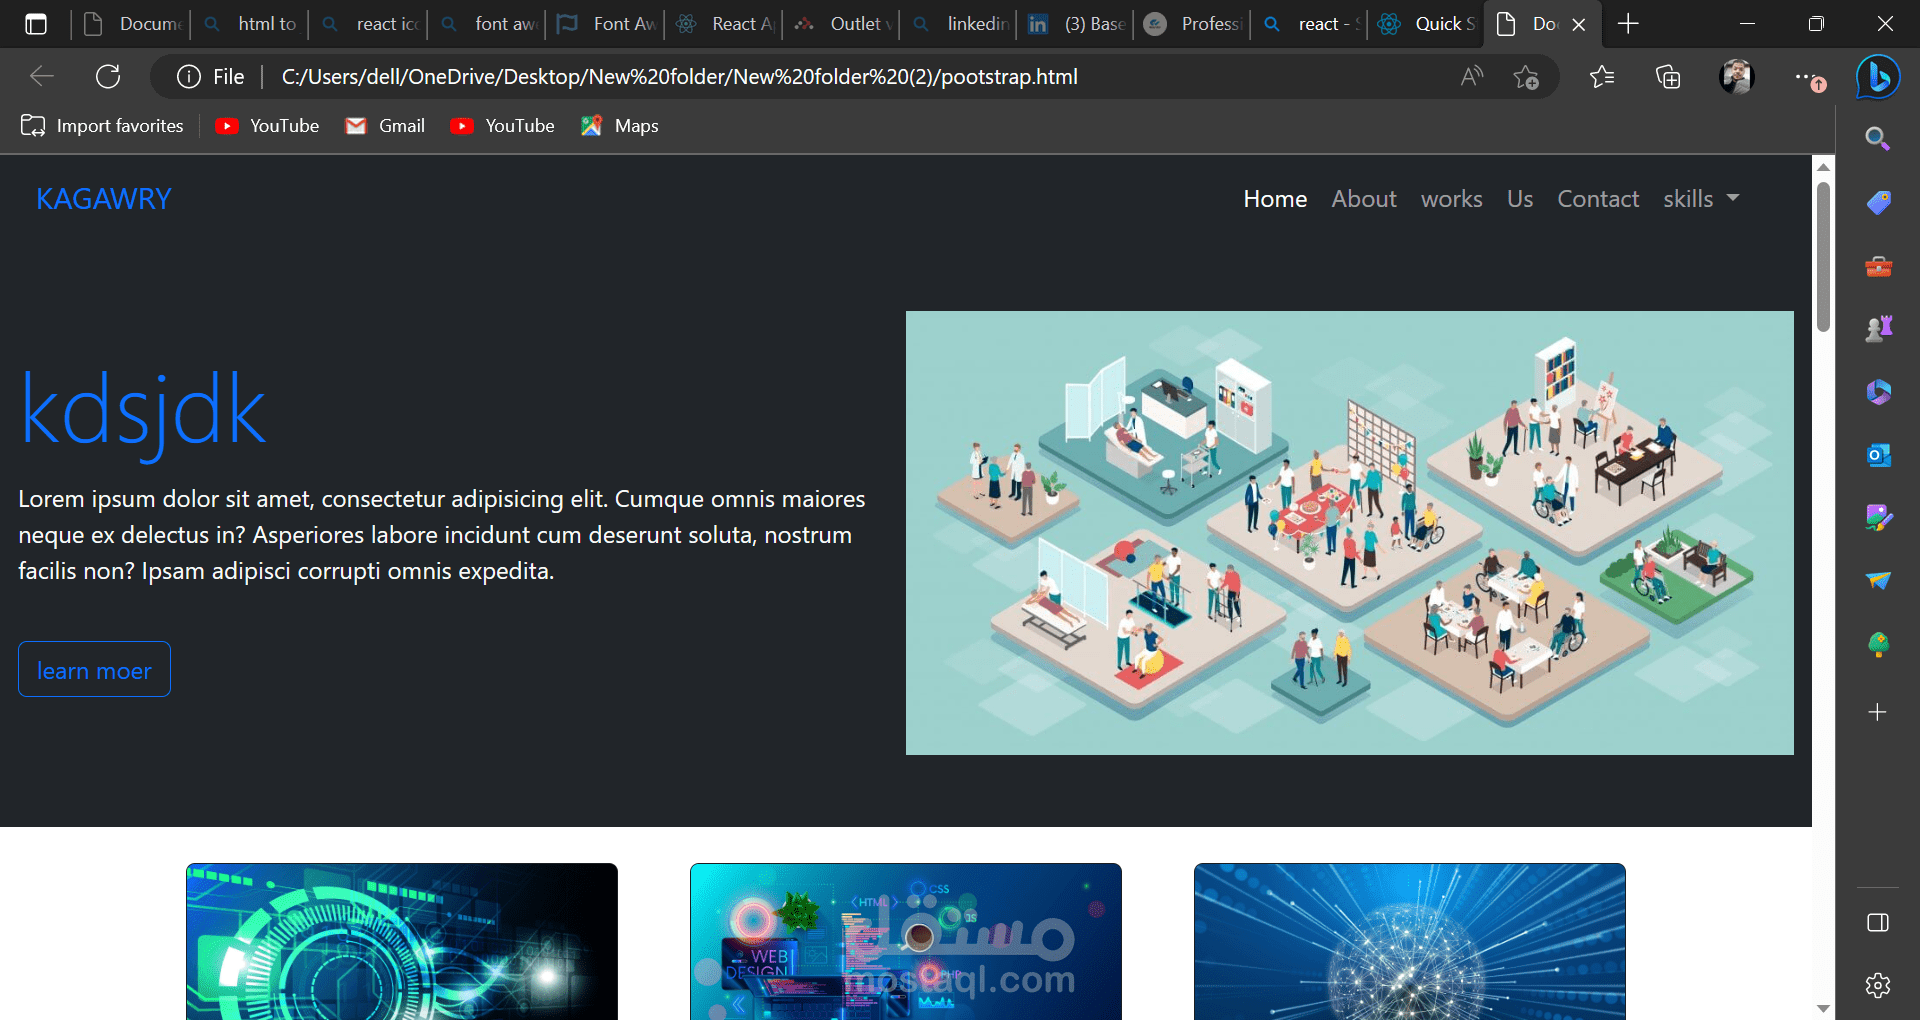Open the Contact nav link
The image size is (1920, 1020).
(x=1598, y=199)
